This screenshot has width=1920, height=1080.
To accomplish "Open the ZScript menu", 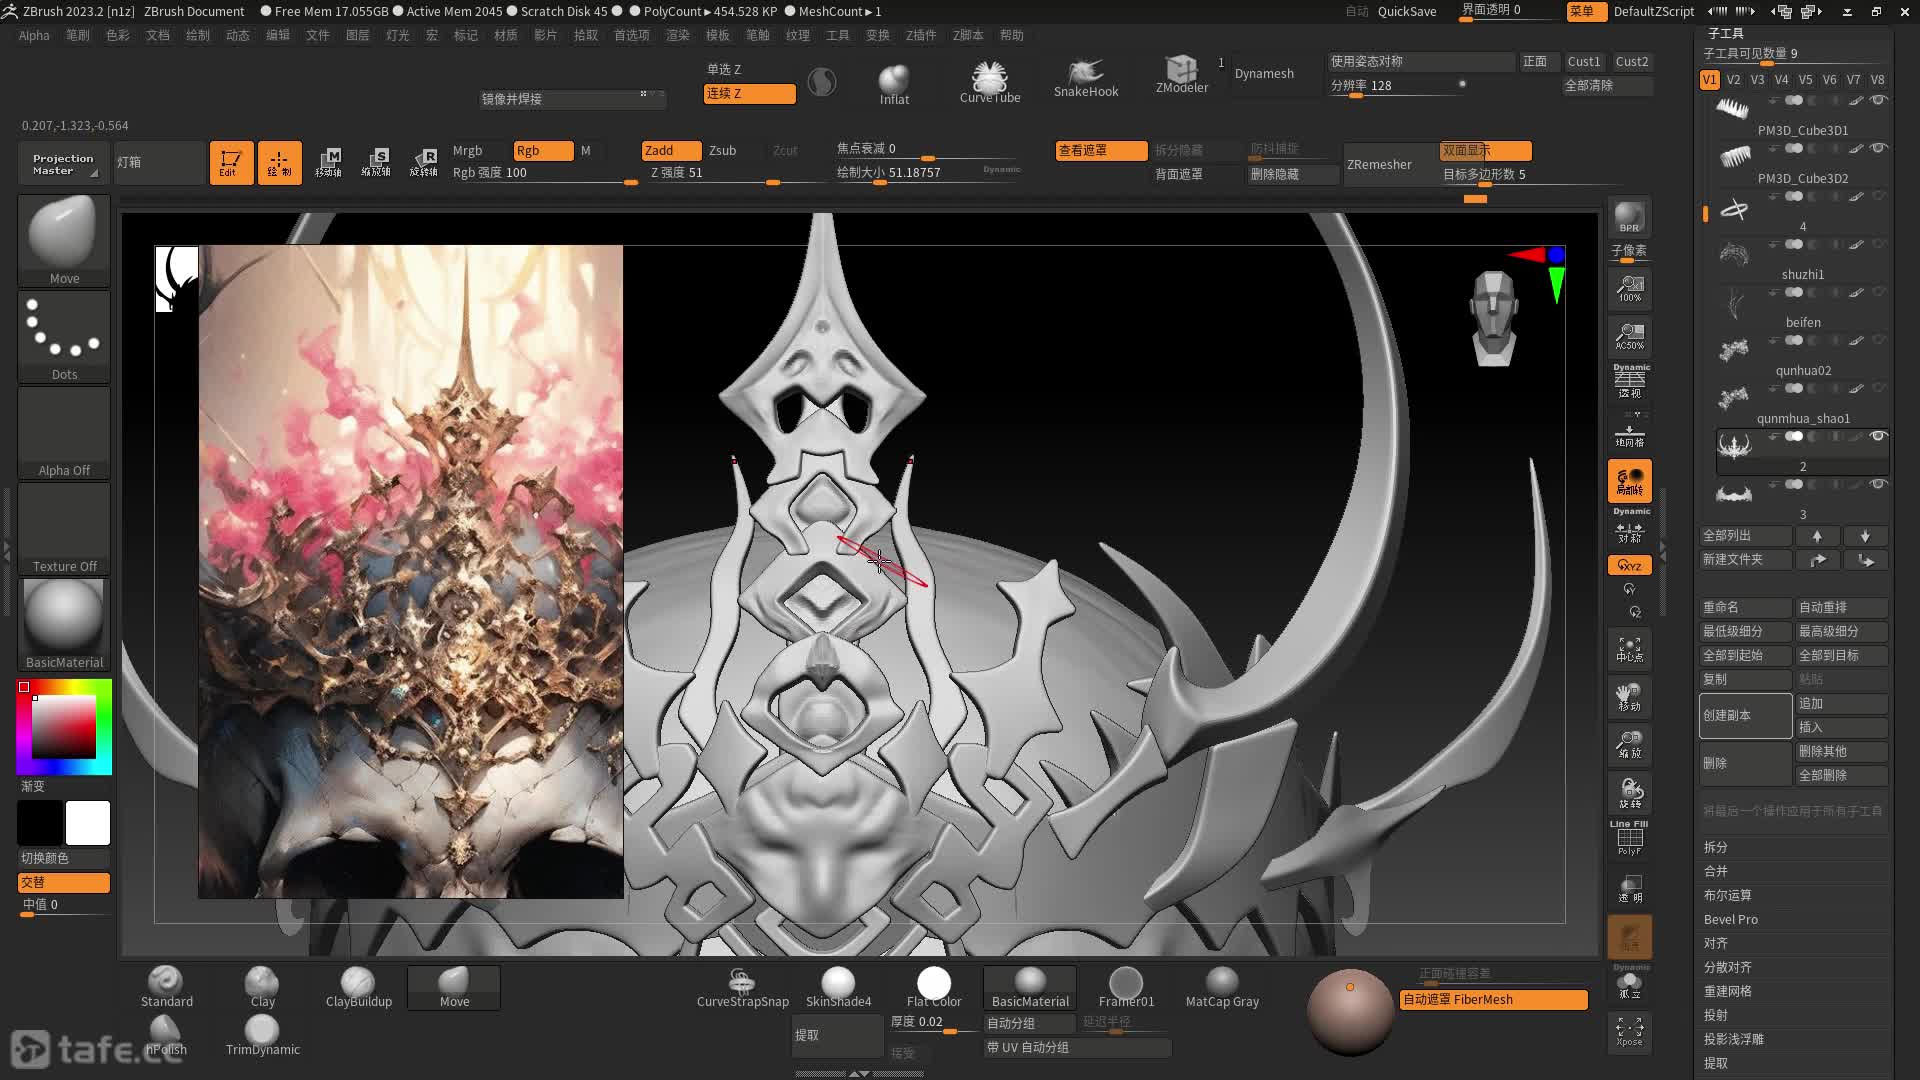I will point(968,35).
